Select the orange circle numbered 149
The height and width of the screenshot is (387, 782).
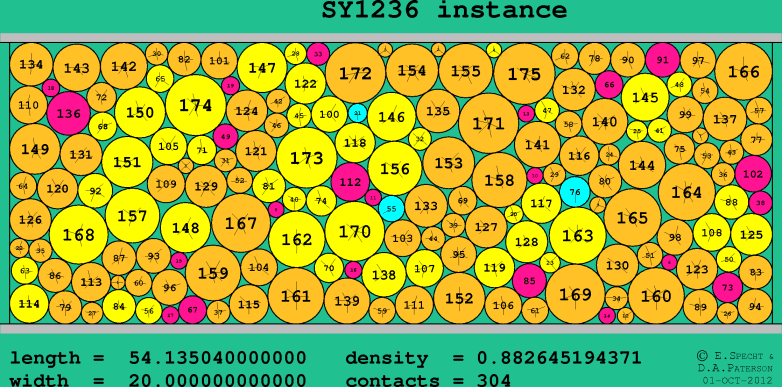click(35, 149)
